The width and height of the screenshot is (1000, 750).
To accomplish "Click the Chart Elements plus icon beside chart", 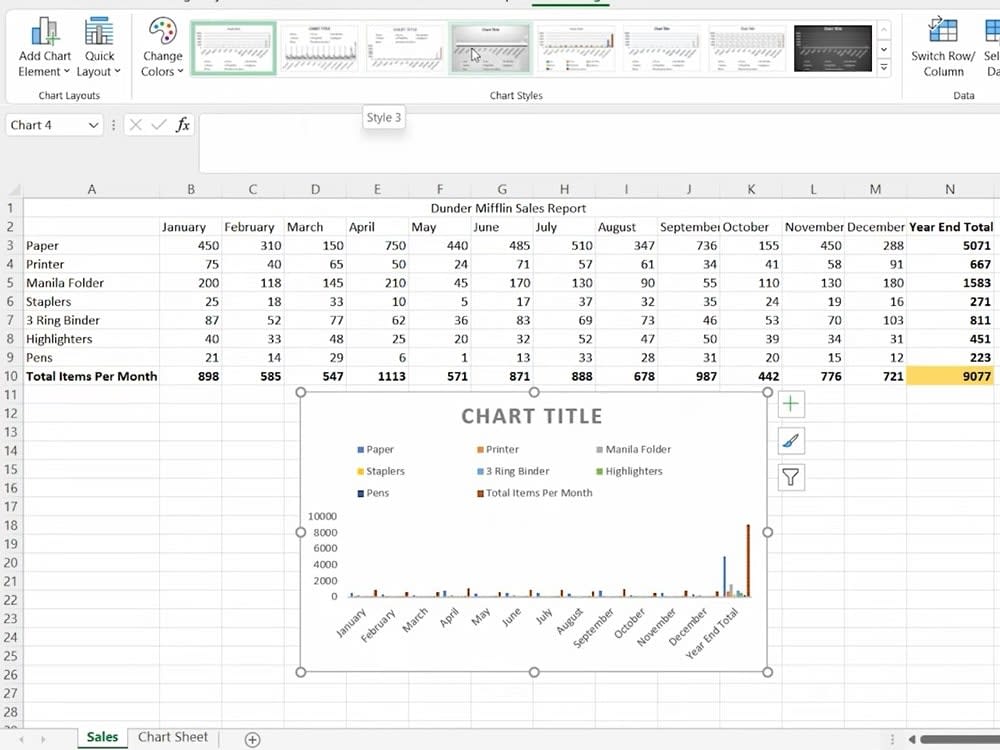I will coord(791,404).
